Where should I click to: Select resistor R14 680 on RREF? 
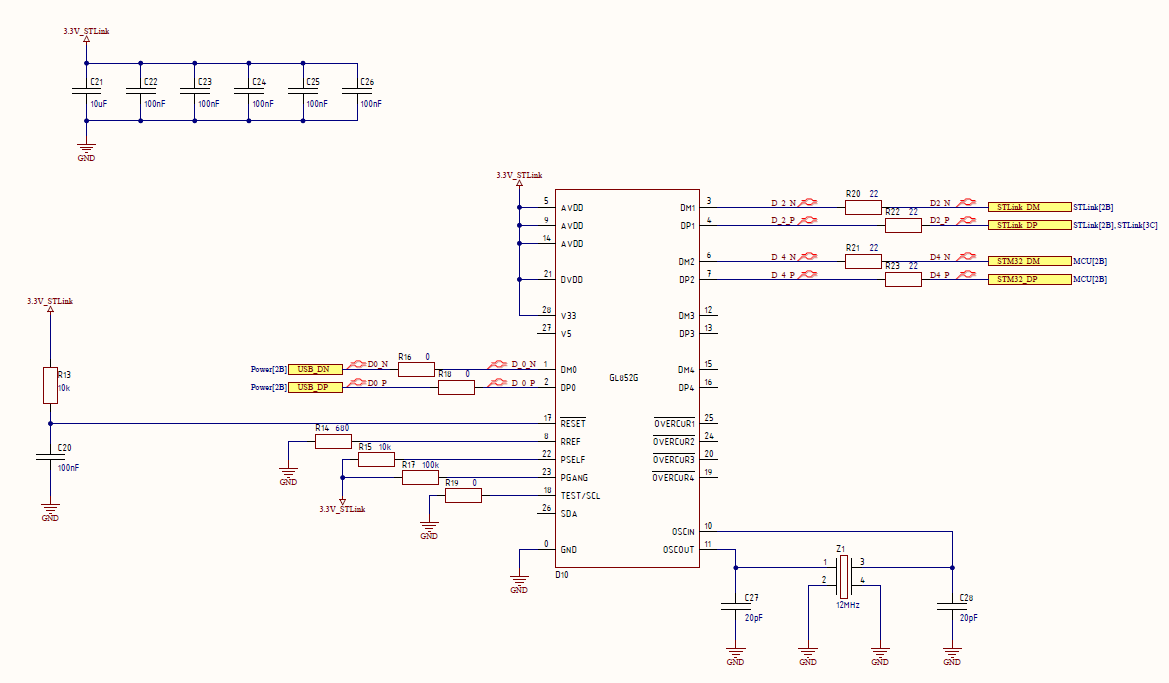pos(333,441)
